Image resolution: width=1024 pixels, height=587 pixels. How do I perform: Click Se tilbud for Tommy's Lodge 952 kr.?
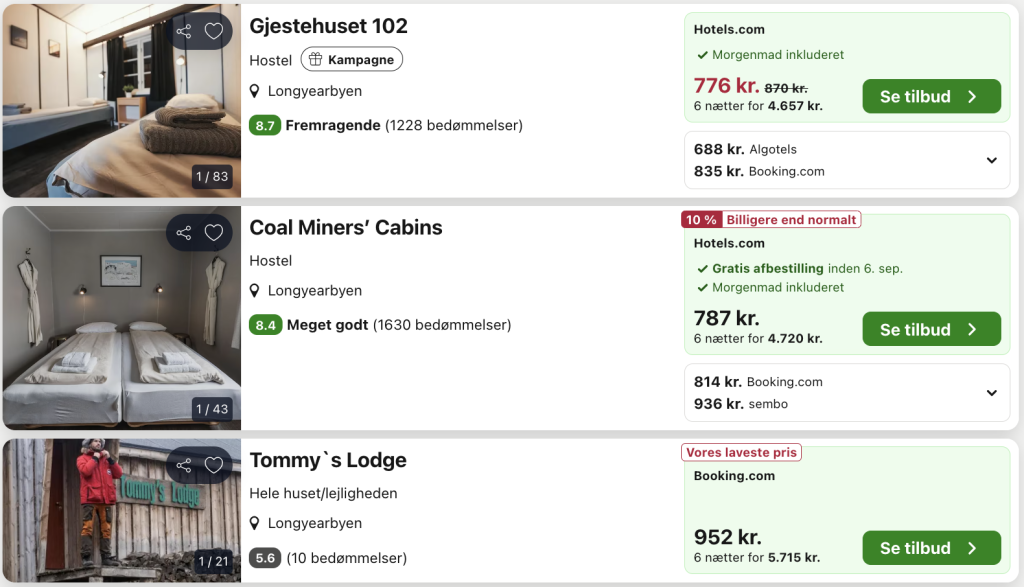(x=931, y=548)
